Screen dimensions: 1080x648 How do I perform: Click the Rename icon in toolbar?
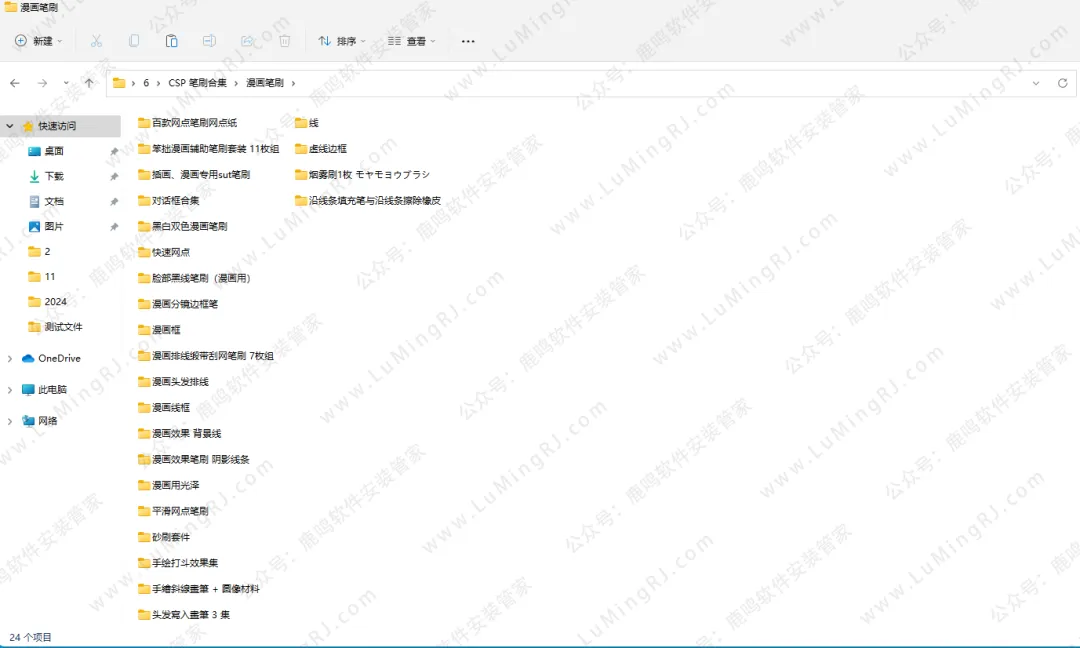pyautogui.click(x=209, y=41)
